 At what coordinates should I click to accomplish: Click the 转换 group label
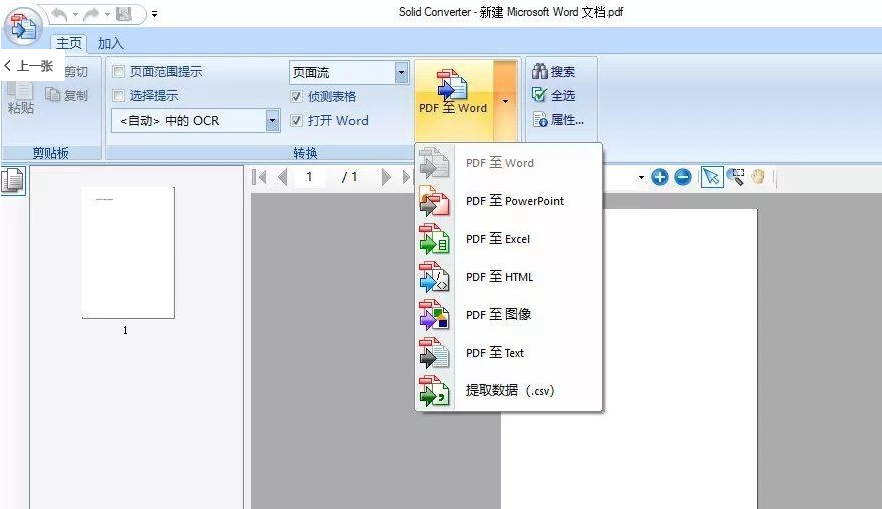[x=305, y=153]
